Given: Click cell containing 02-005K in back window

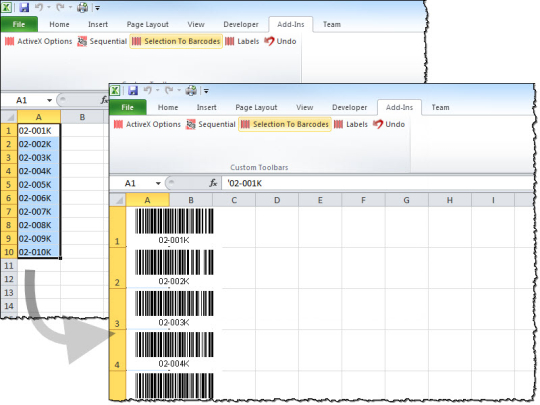Looking at the screenshot, I should 39,185.
